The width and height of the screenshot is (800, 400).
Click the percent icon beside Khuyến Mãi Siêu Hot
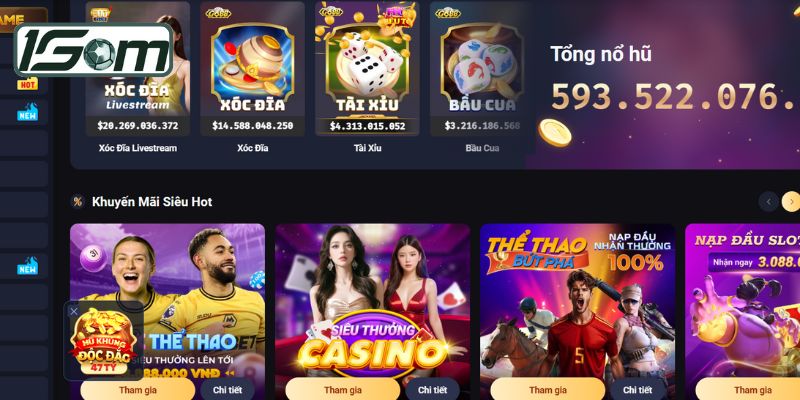tap(78, 202)
